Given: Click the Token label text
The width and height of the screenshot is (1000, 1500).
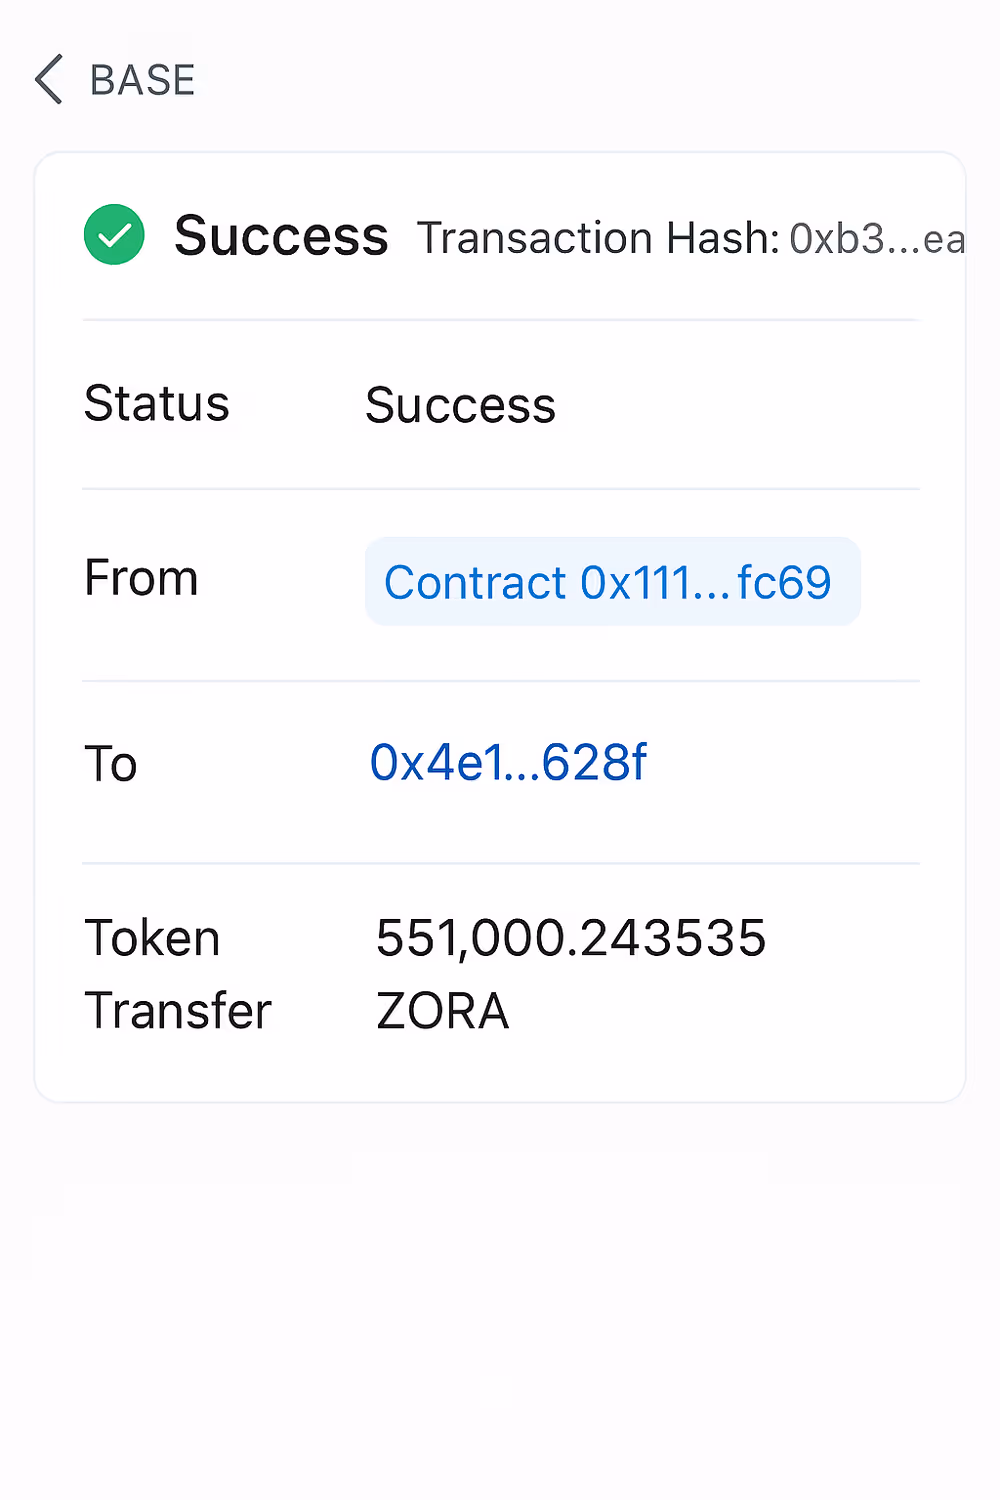Looking at the screenshot, I should point(152,938).
